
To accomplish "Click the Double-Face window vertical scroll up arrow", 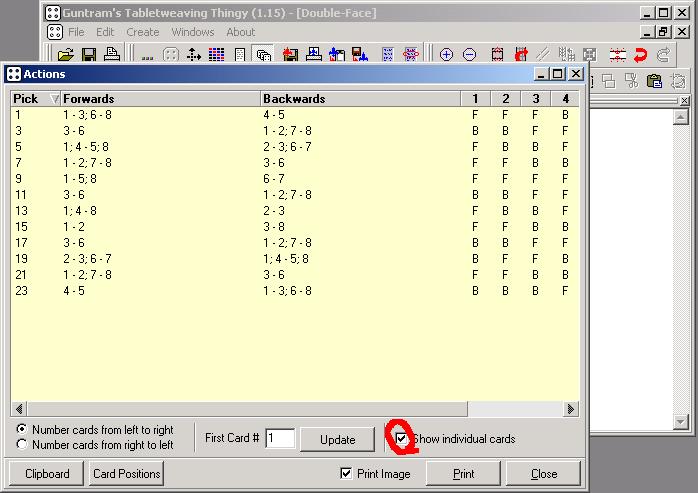I will (x=681, y=117).
